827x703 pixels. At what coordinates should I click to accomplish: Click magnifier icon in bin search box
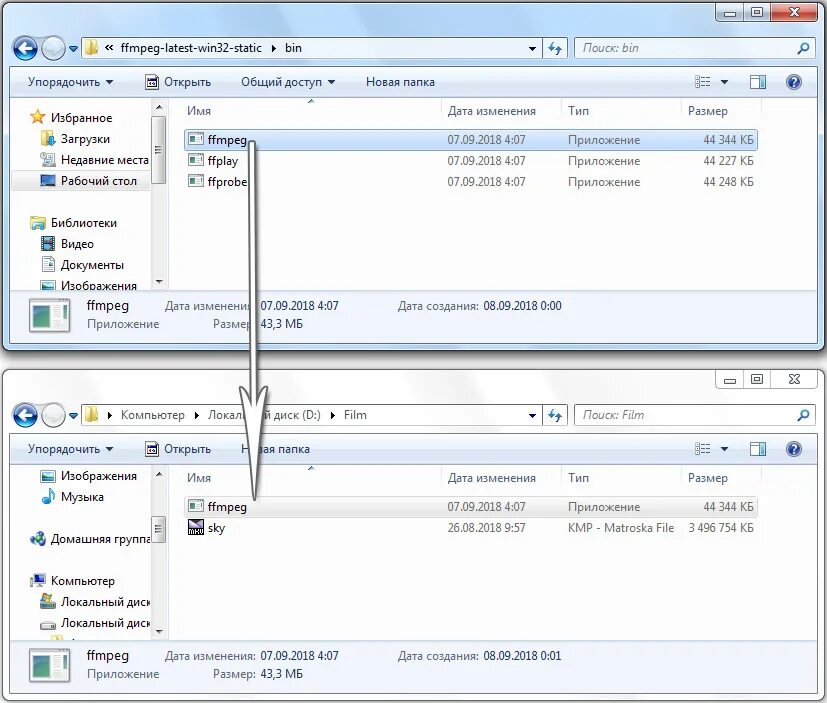[x=803, y=48]
